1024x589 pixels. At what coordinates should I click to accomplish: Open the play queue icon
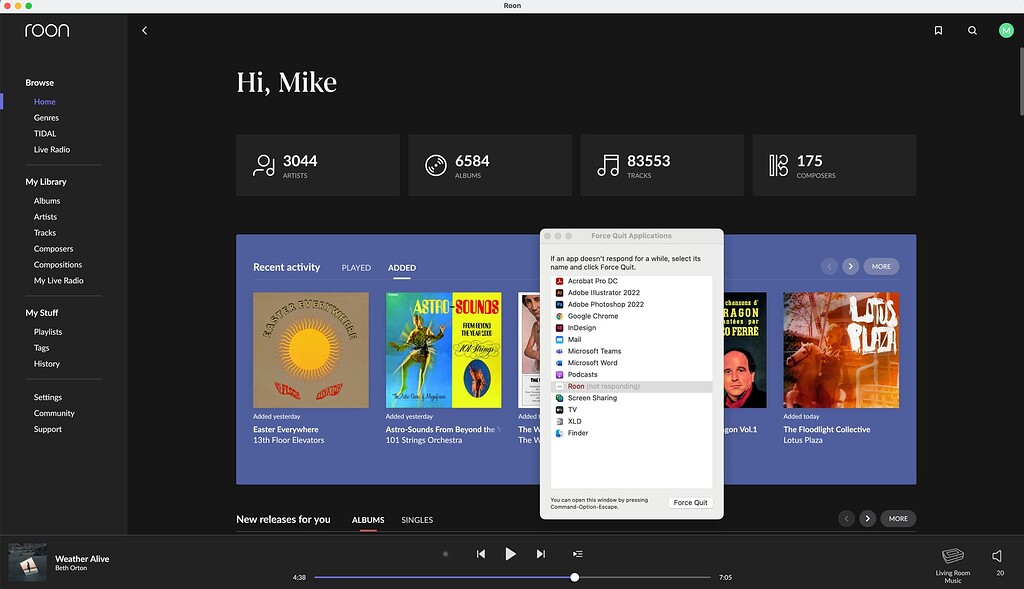[577, 554]
